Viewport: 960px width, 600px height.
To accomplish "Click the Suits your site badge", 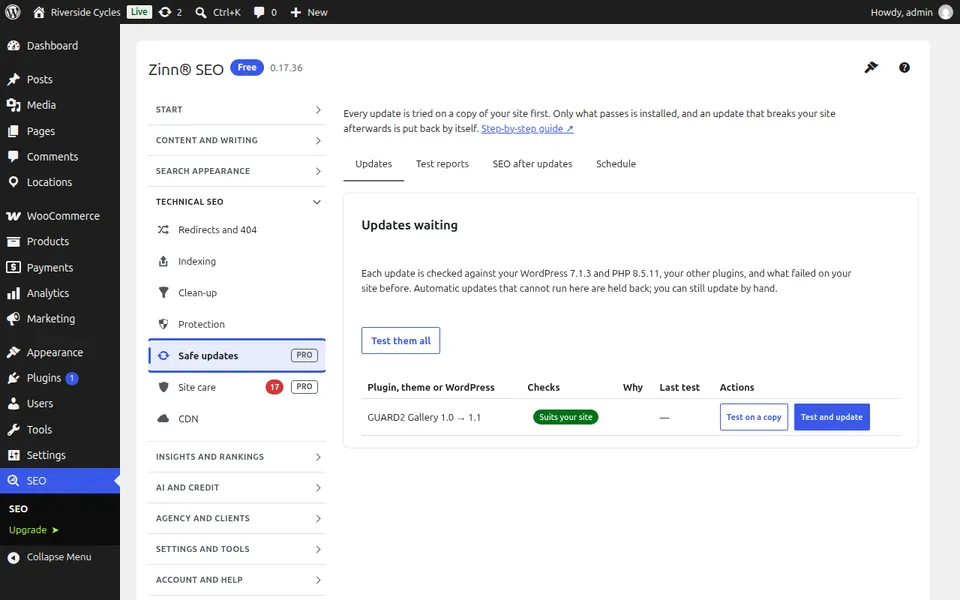I will coord(566,417).
